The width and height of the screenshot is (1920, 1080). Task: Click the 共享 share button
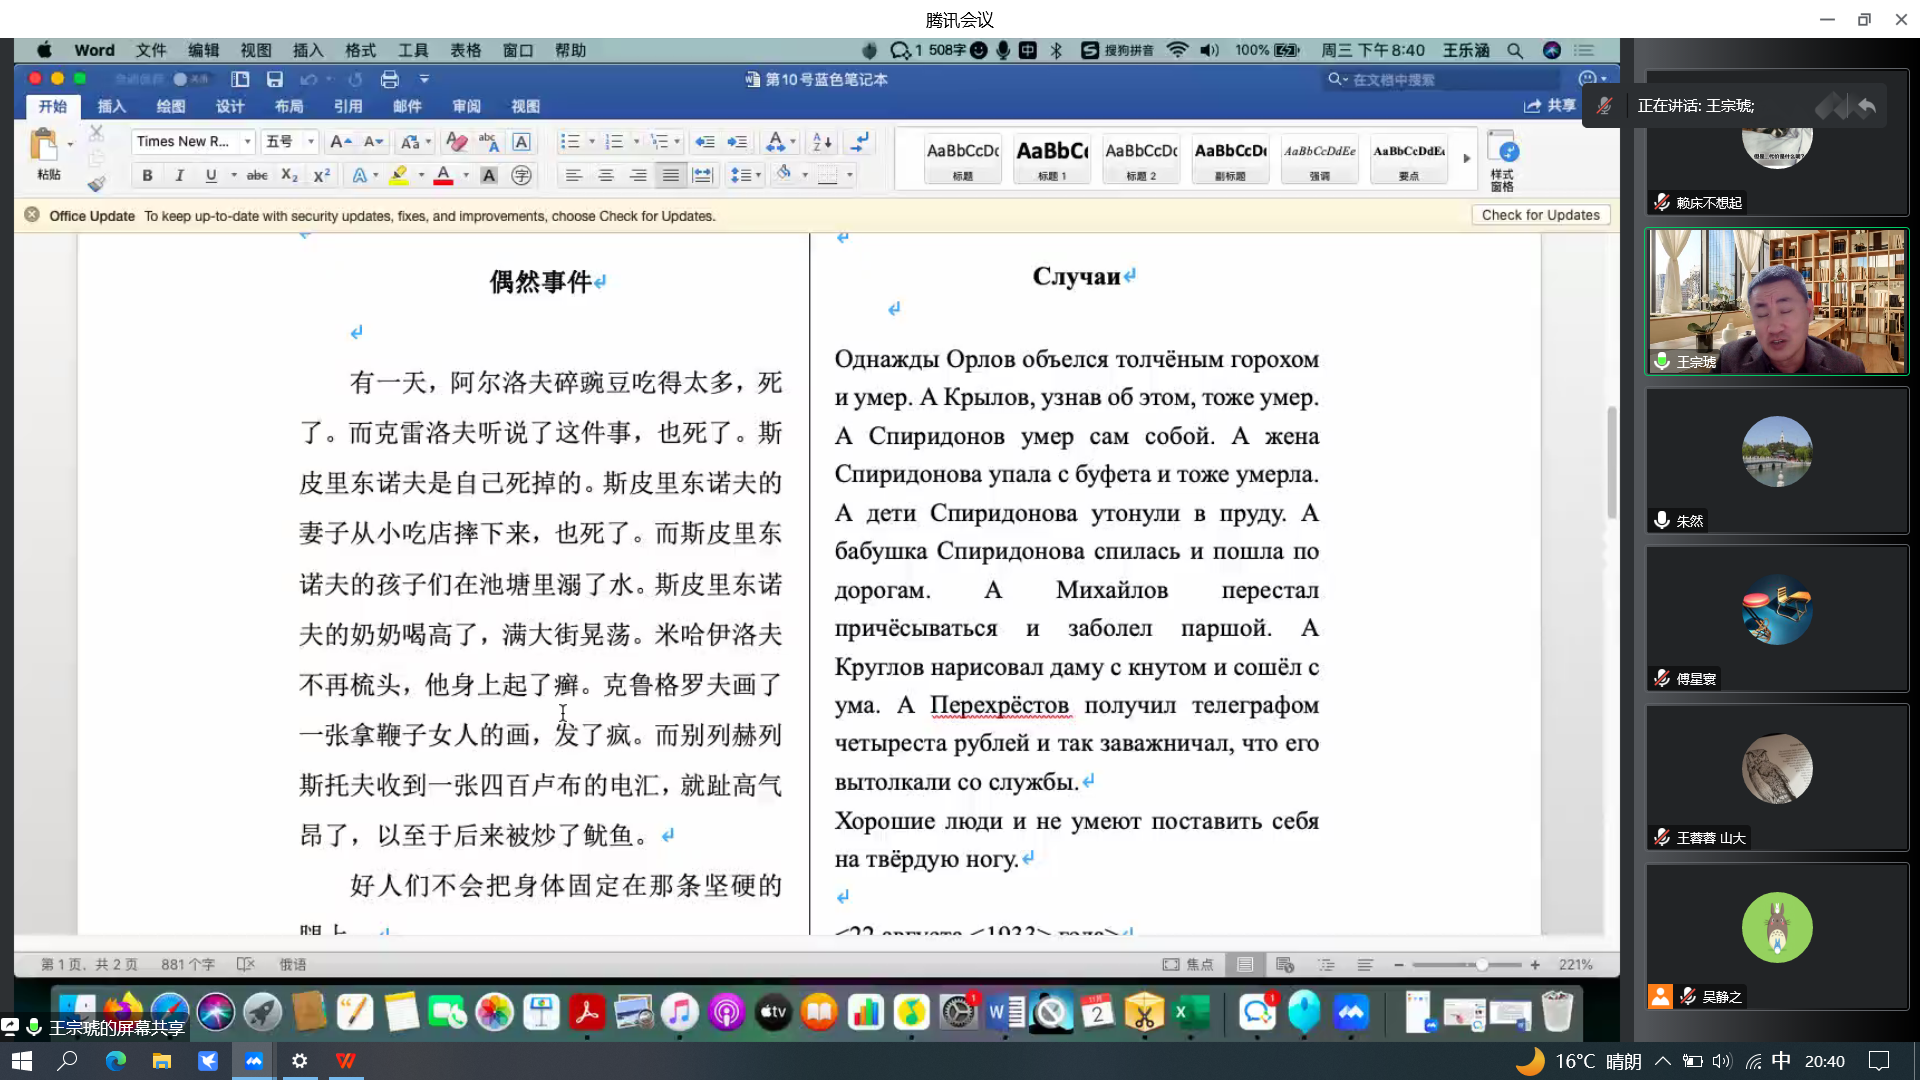click(x=1550, y=105)
